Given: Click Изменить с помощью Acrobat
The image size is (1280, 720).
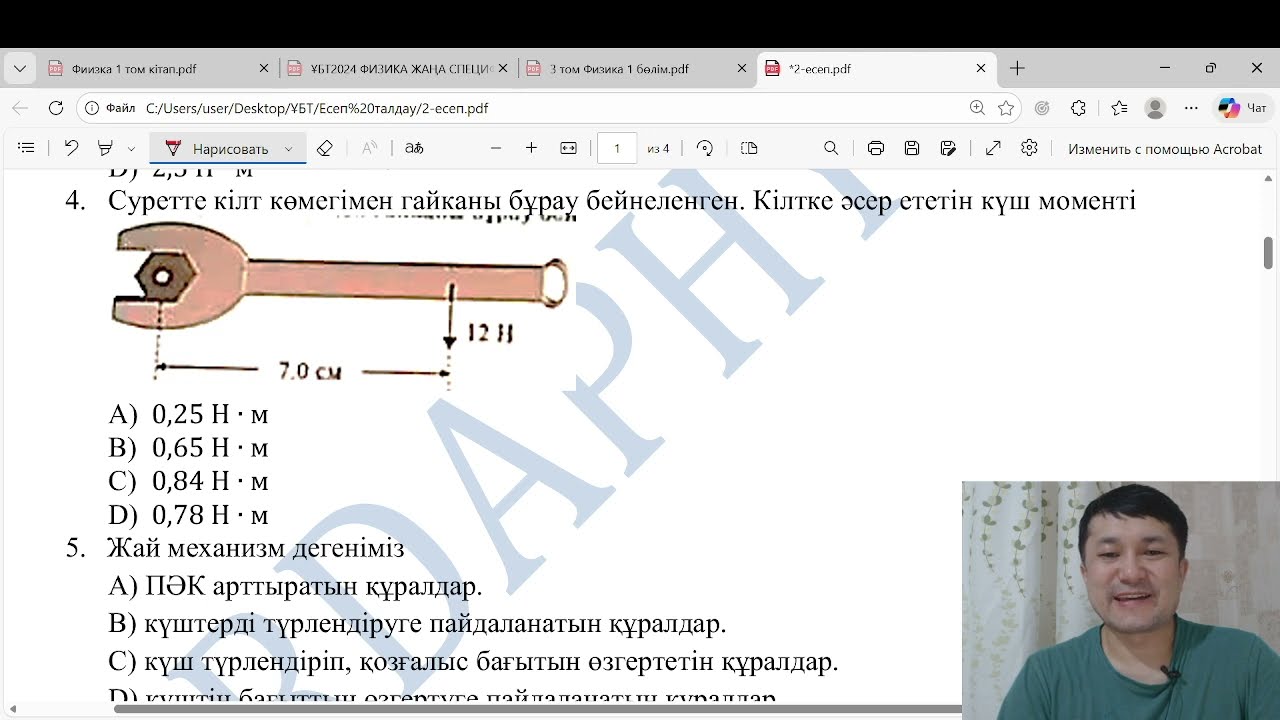Looking at the screenshot, I should [x=1165, y=149].
